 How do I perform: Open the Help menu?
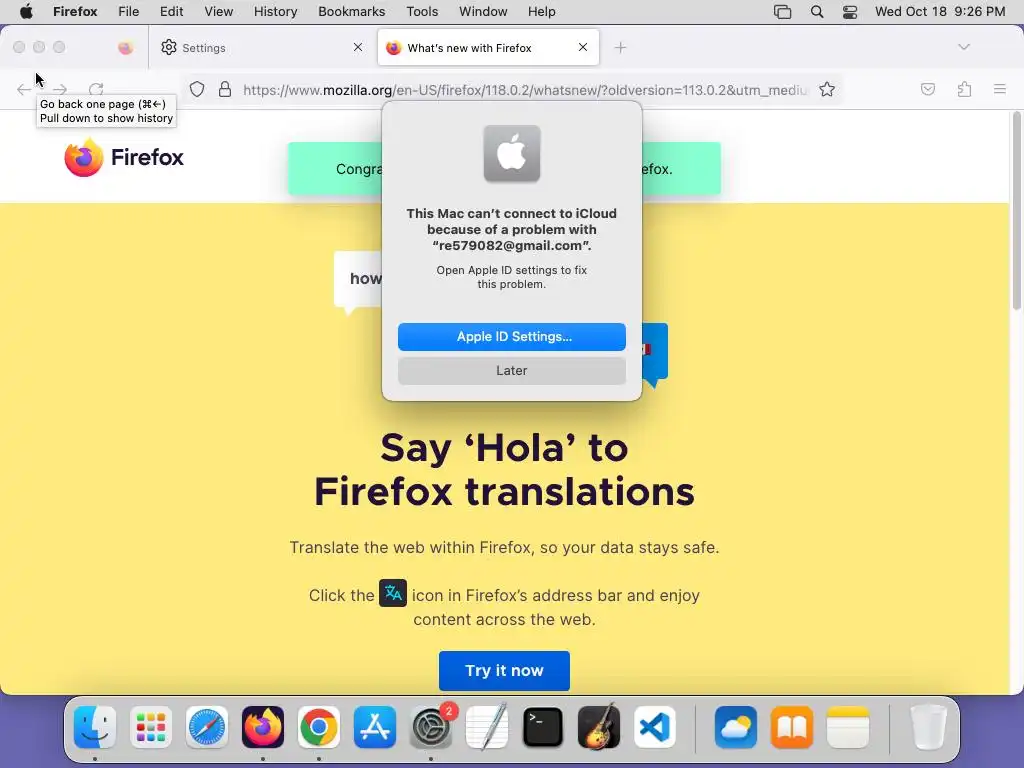(x=541, y=12)
